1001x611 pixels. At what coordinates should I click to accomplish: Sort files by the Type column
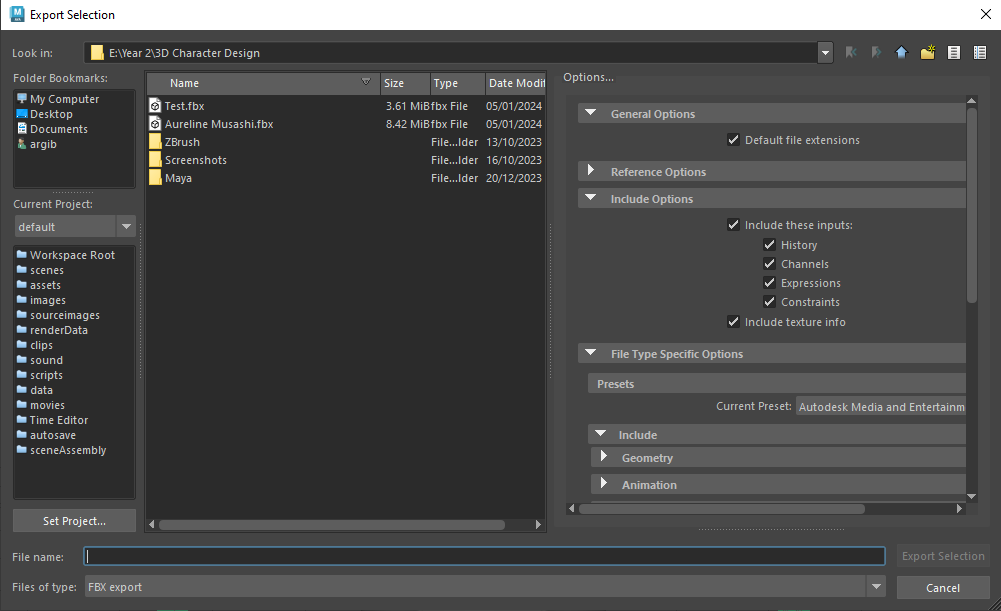(446, 83)
